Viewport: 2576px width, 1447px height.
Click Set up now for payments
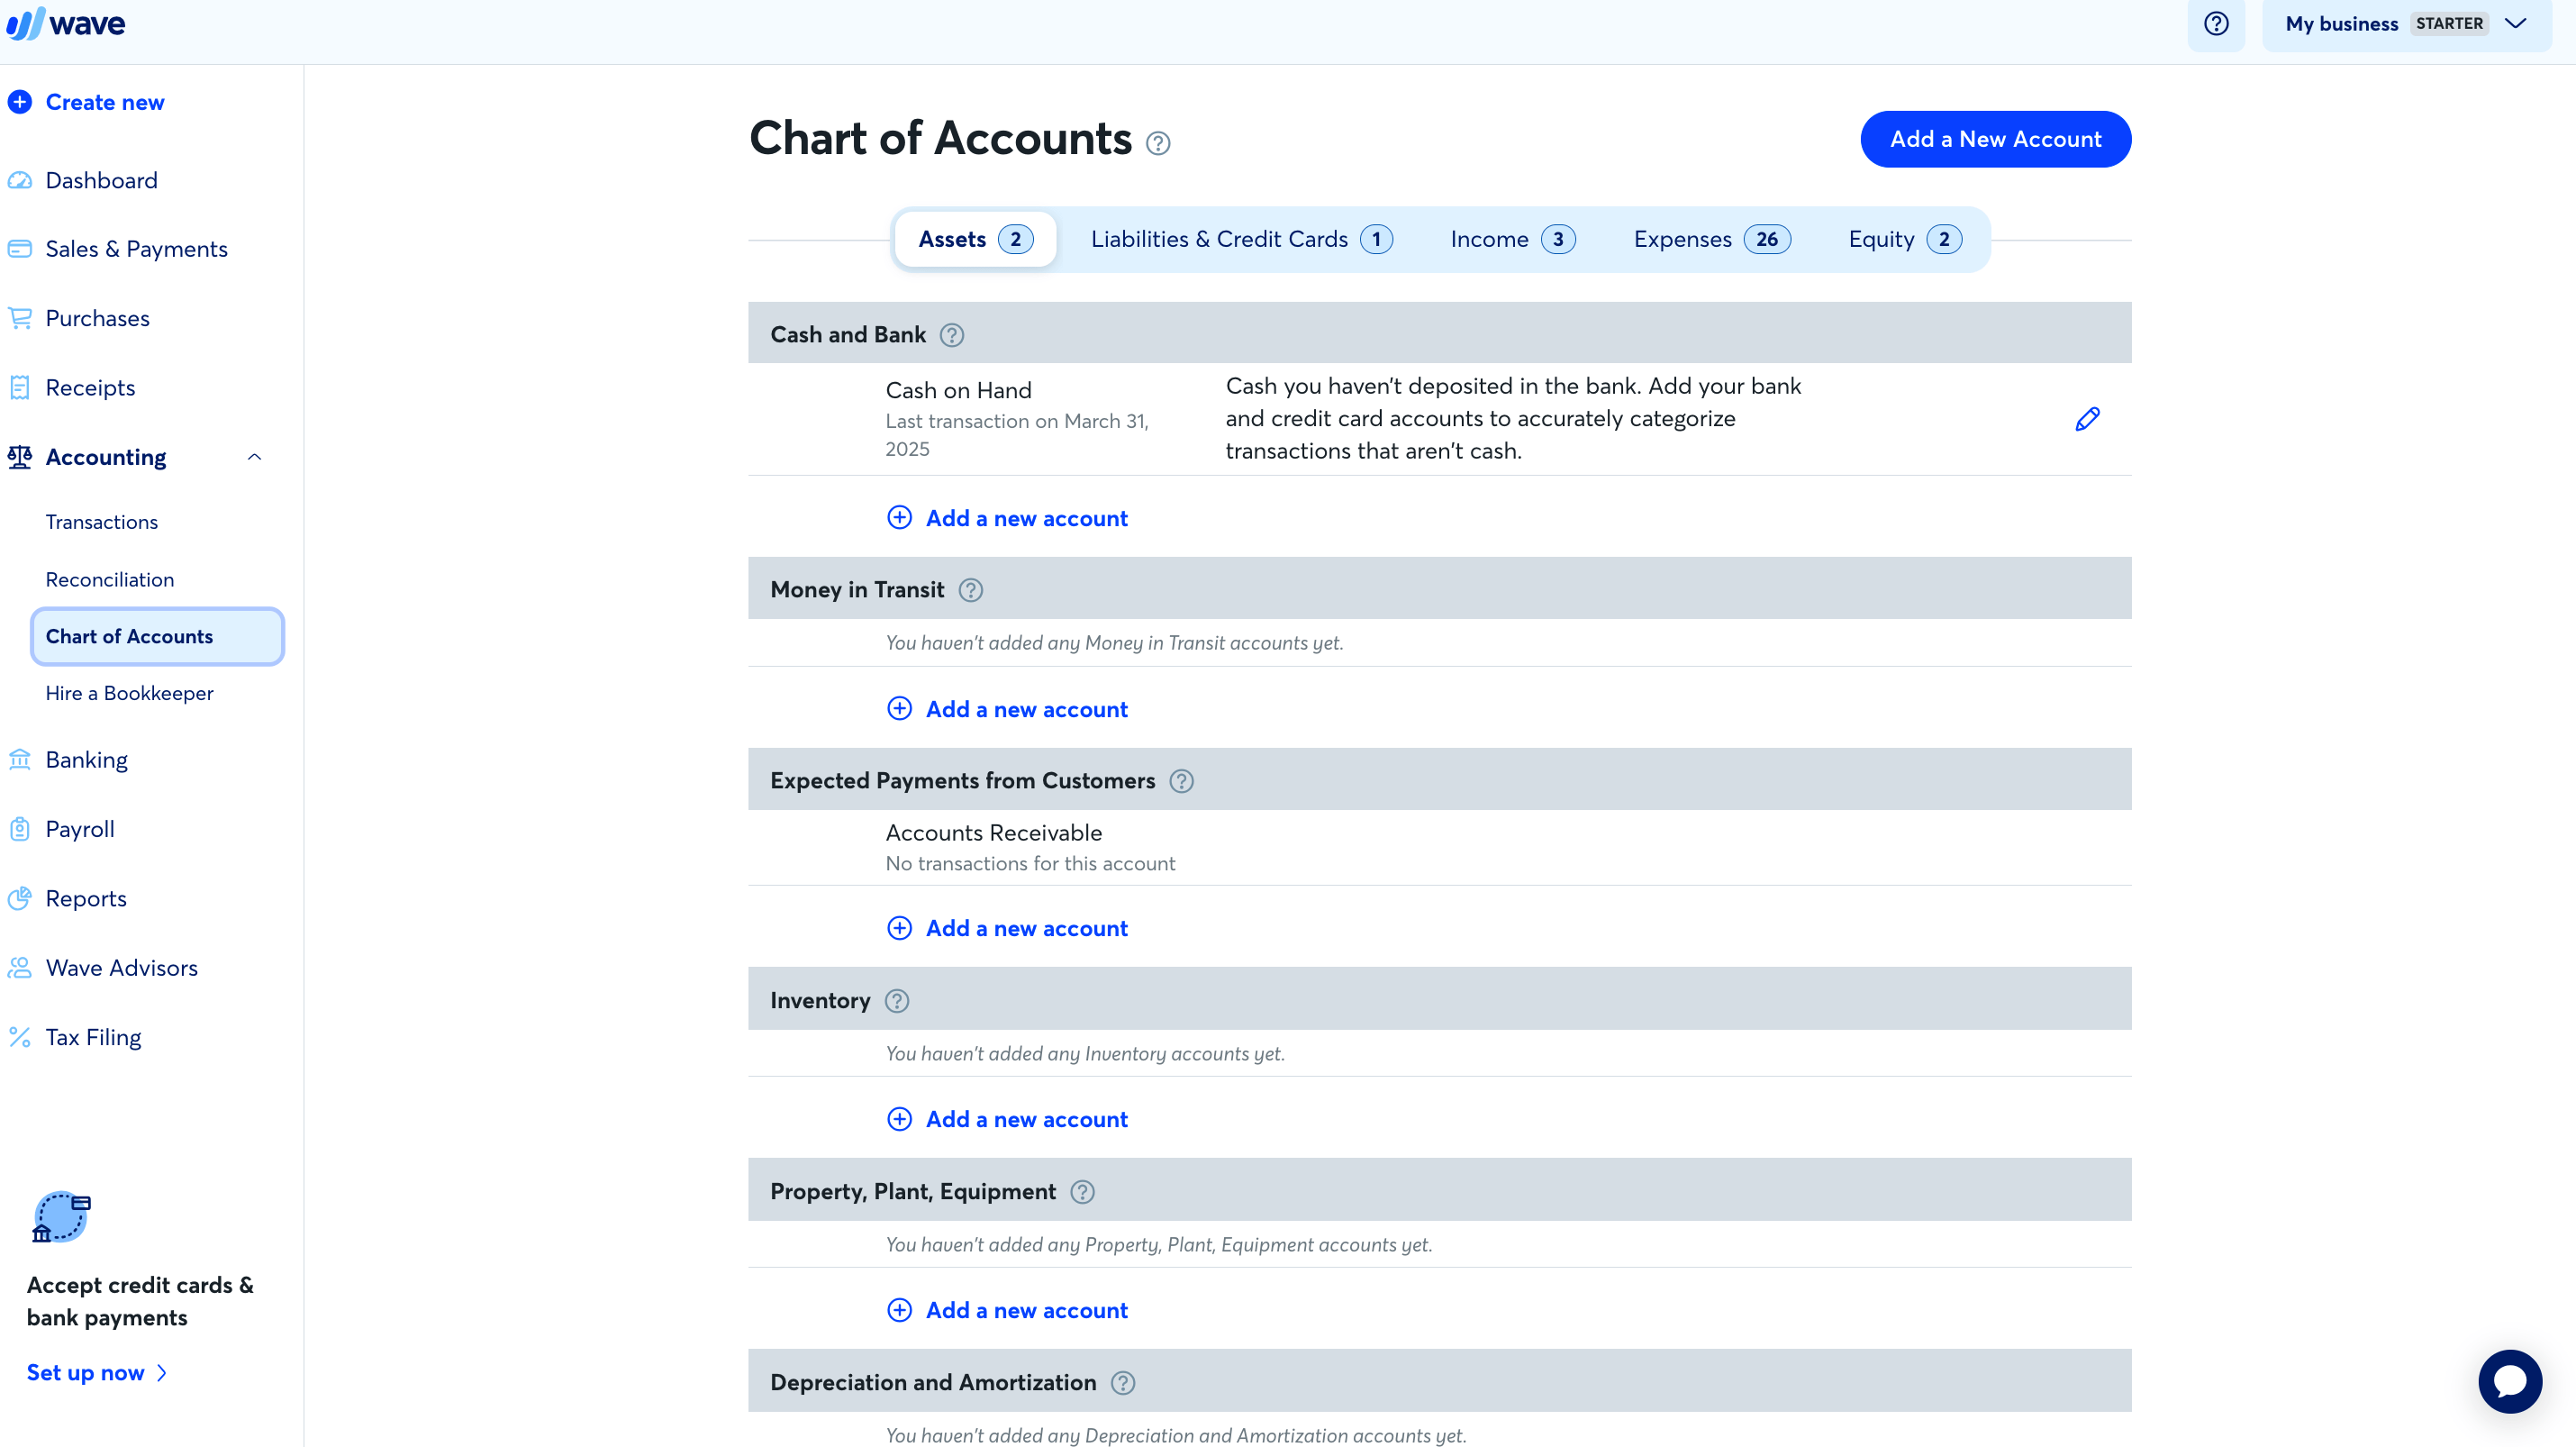(85, 1372)
